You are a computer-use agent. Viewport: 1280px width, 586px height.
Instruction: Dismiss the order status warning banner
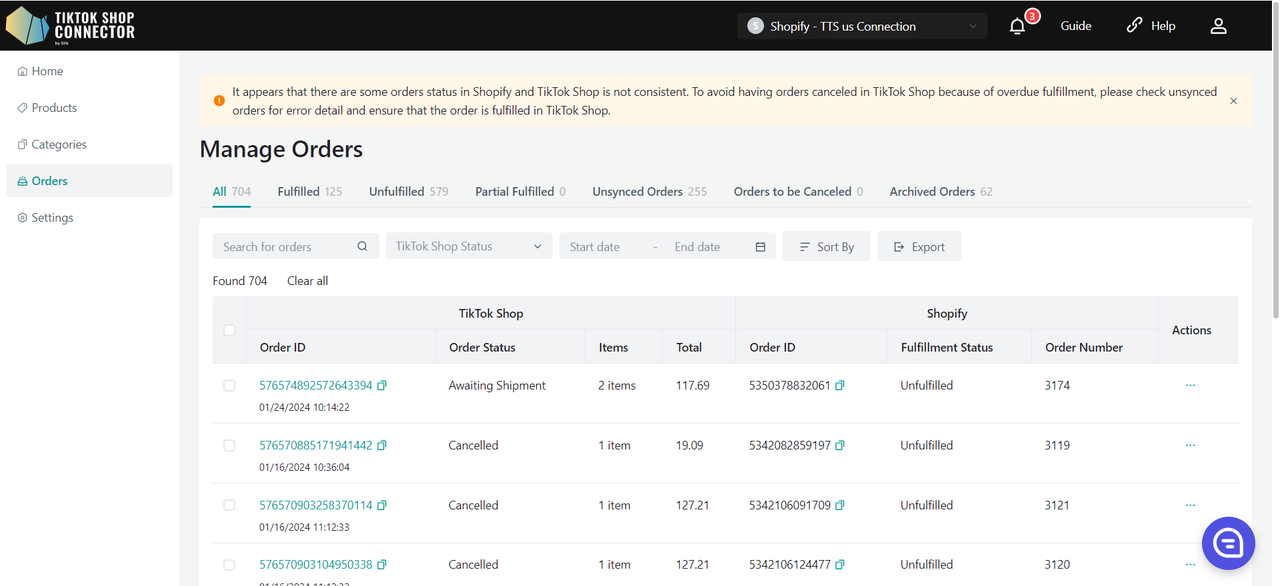[1233, 101]
